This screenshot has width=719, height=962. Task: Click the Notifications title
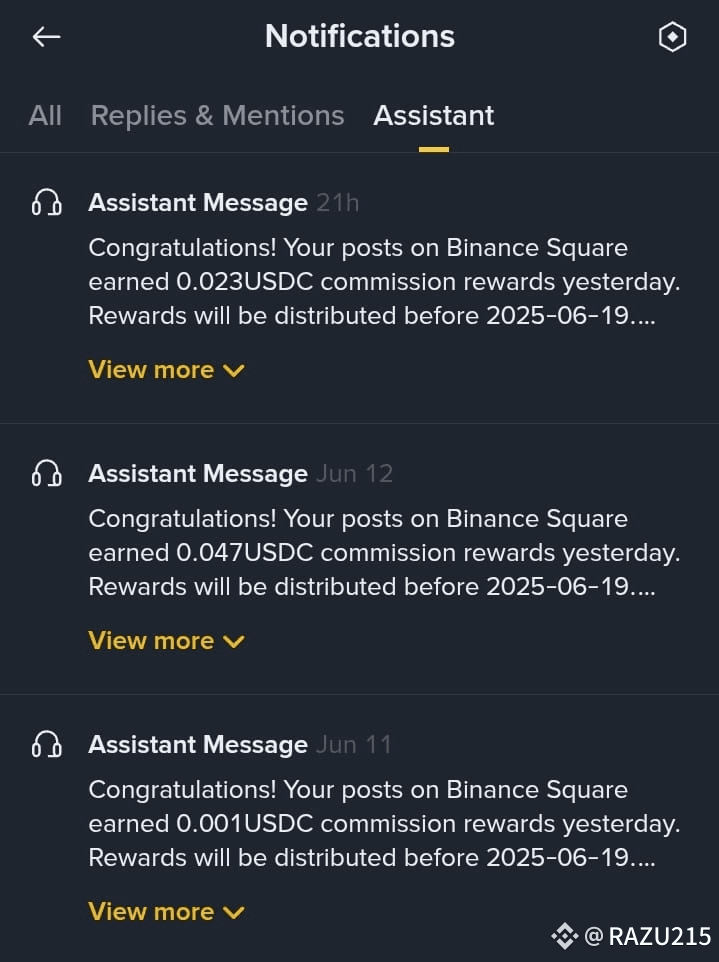click(x=359, y=37)
